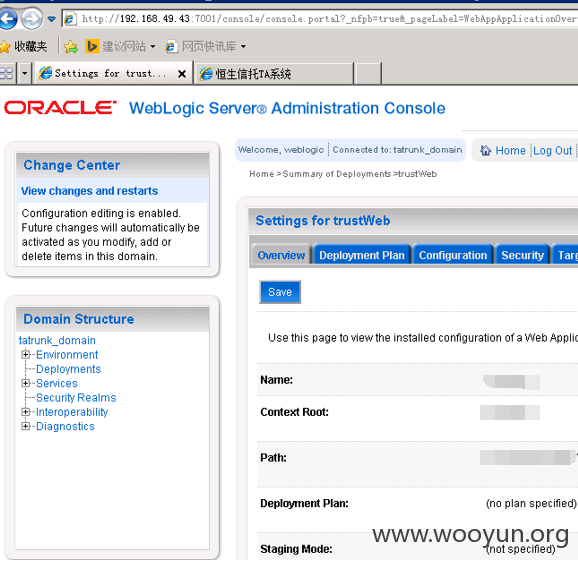Open the tab list dropdown arrow
578x563 pixels.
click(24, 73)
